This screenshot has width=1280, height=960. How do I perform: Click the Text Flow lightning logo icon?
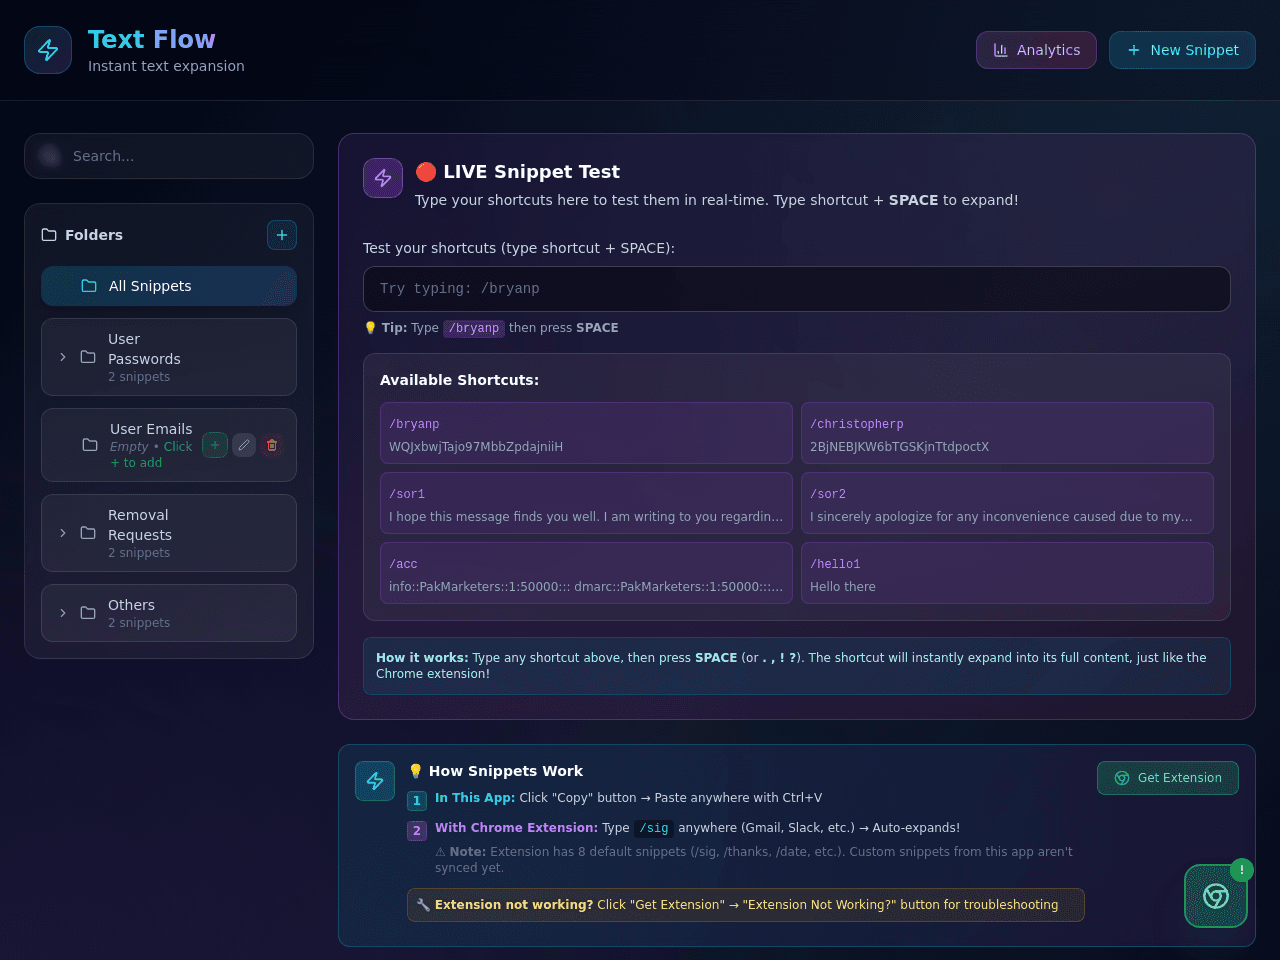click(x=48, y=50)
